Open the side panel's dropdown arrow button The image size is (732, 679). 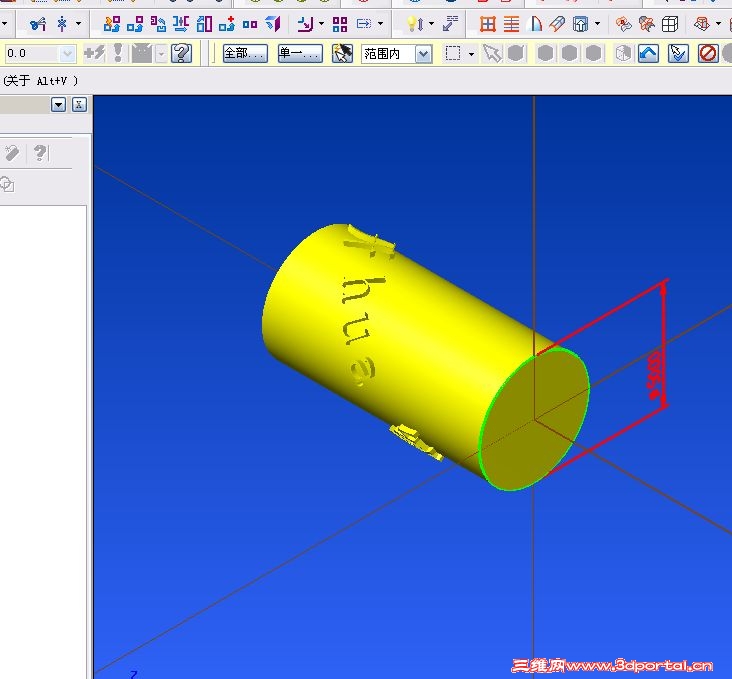[58, 105]
